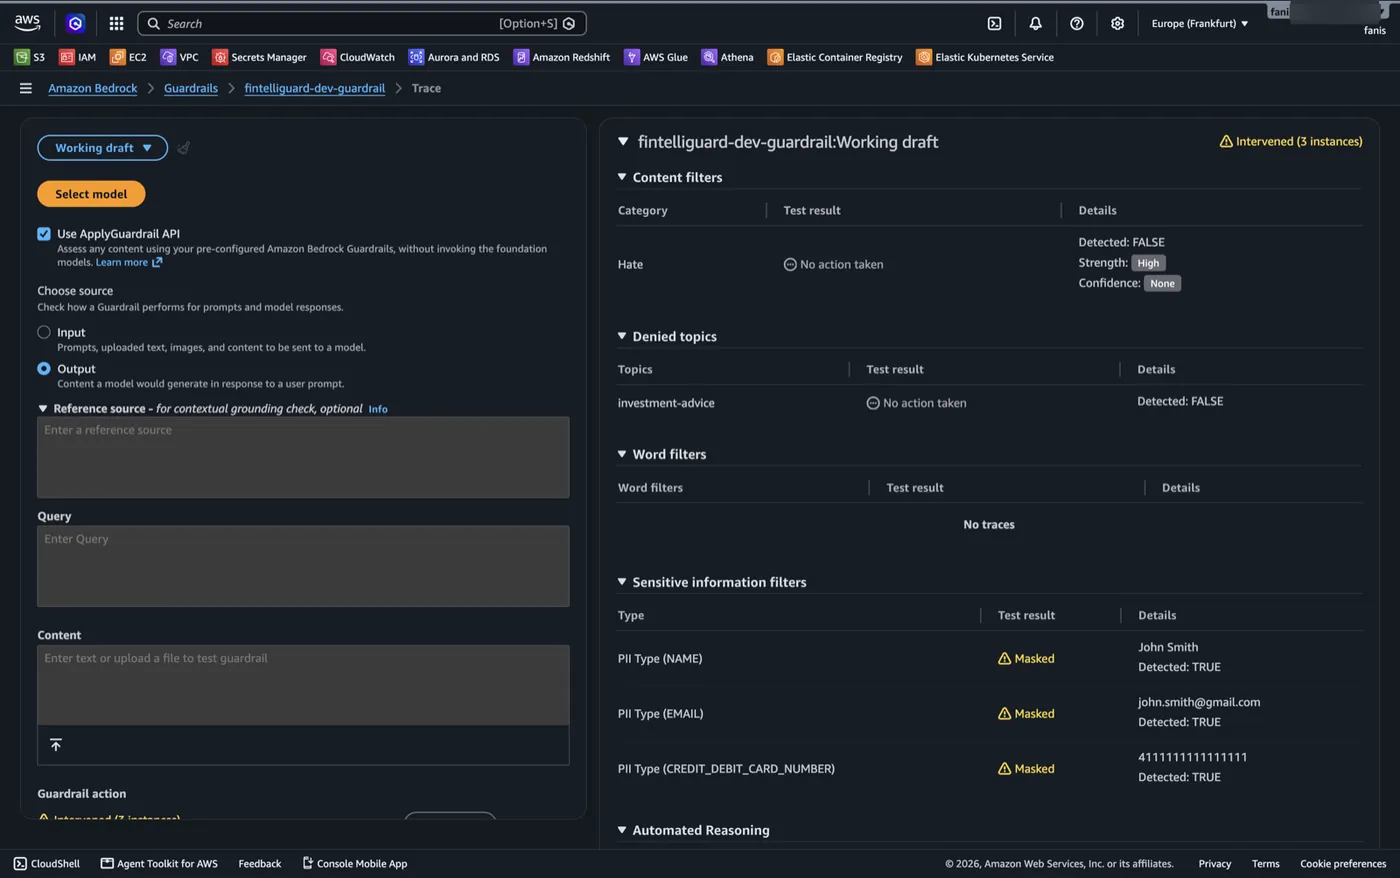Collapse the Reference source section
The height and width of the screenshot is (878, 1400).
pos(43,409)
